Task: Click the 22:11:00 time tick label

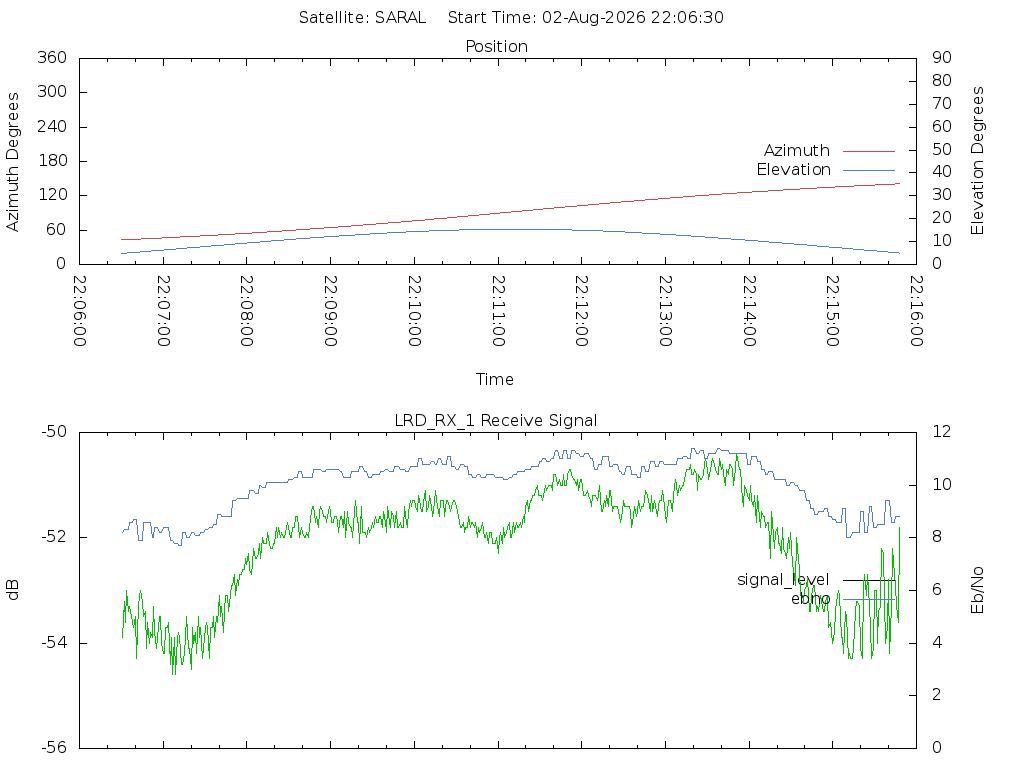Action: click(498, 311)
